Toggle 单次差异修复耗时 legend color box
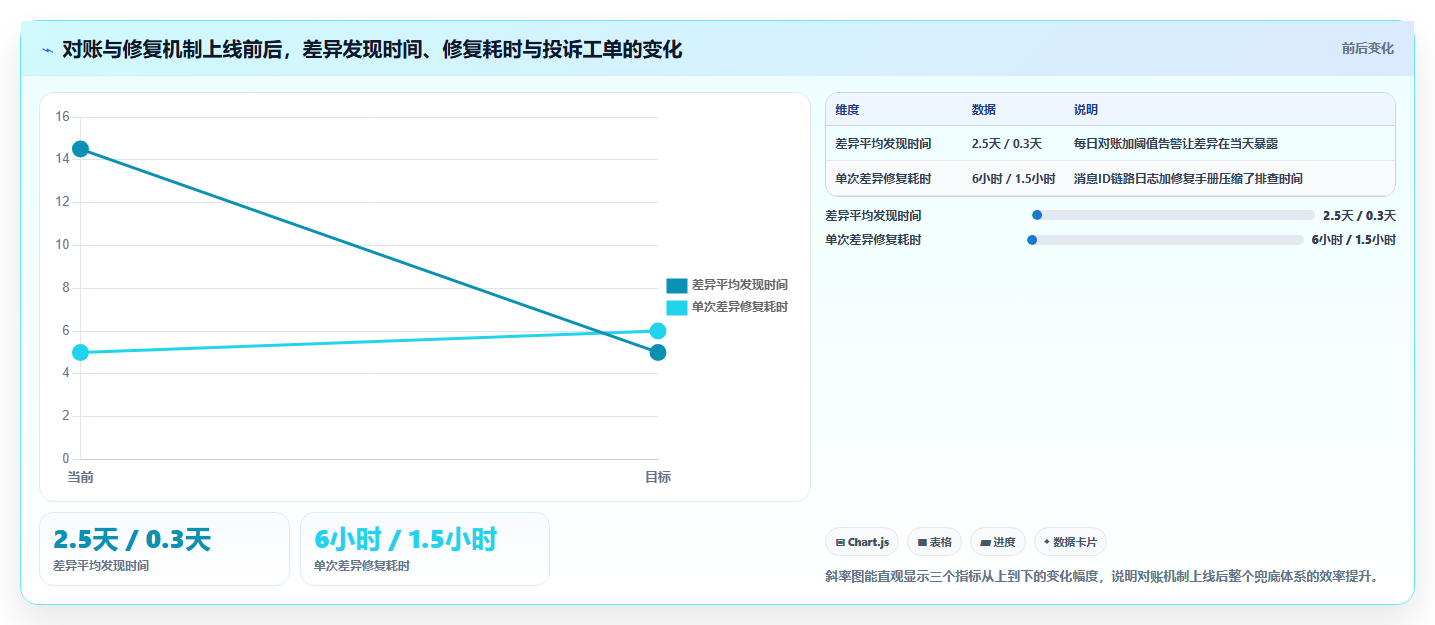This screenshot has width=1435, height=625. [677, 307]
